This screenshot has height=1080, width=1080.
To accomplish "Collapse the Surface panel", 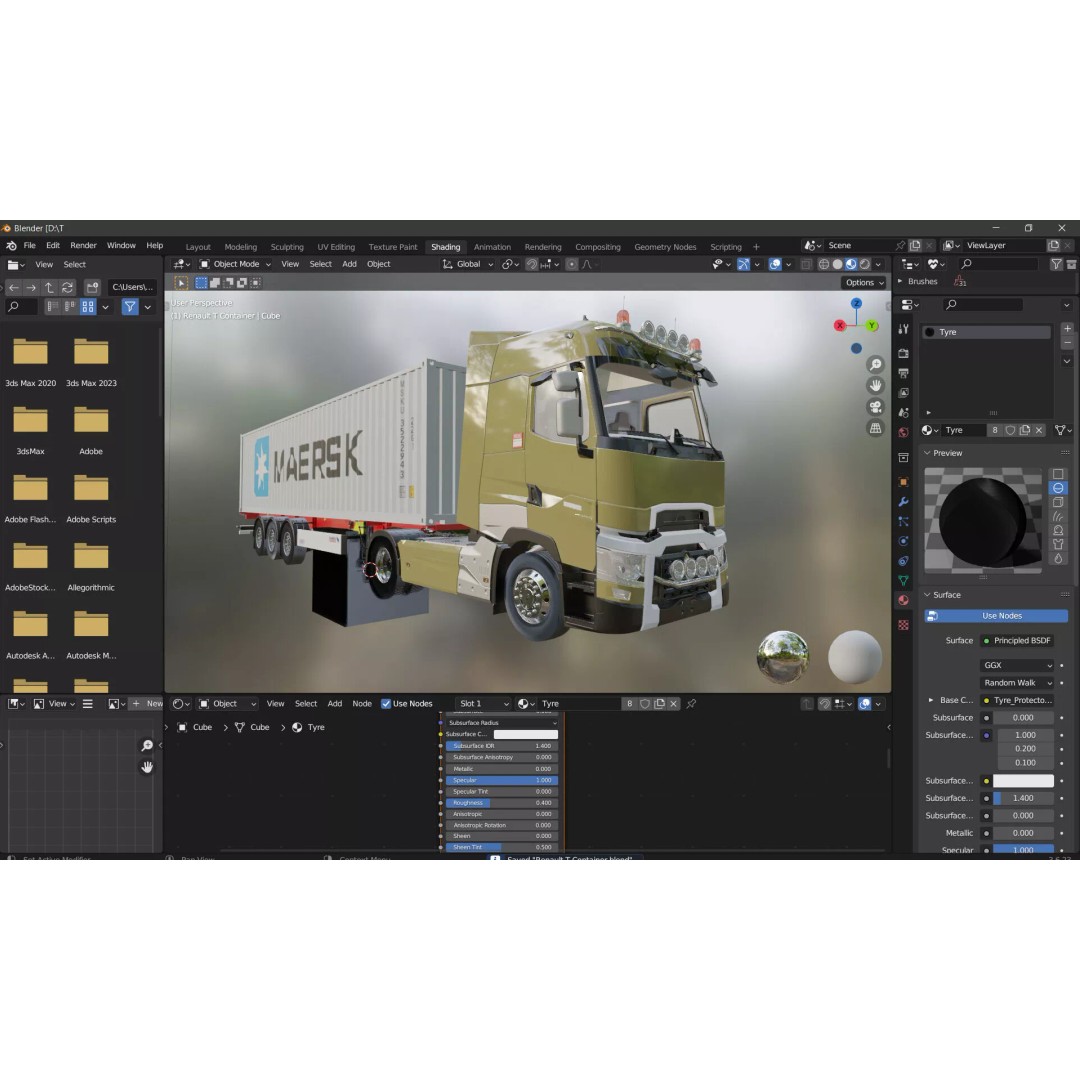I will (x=928, y=595).
